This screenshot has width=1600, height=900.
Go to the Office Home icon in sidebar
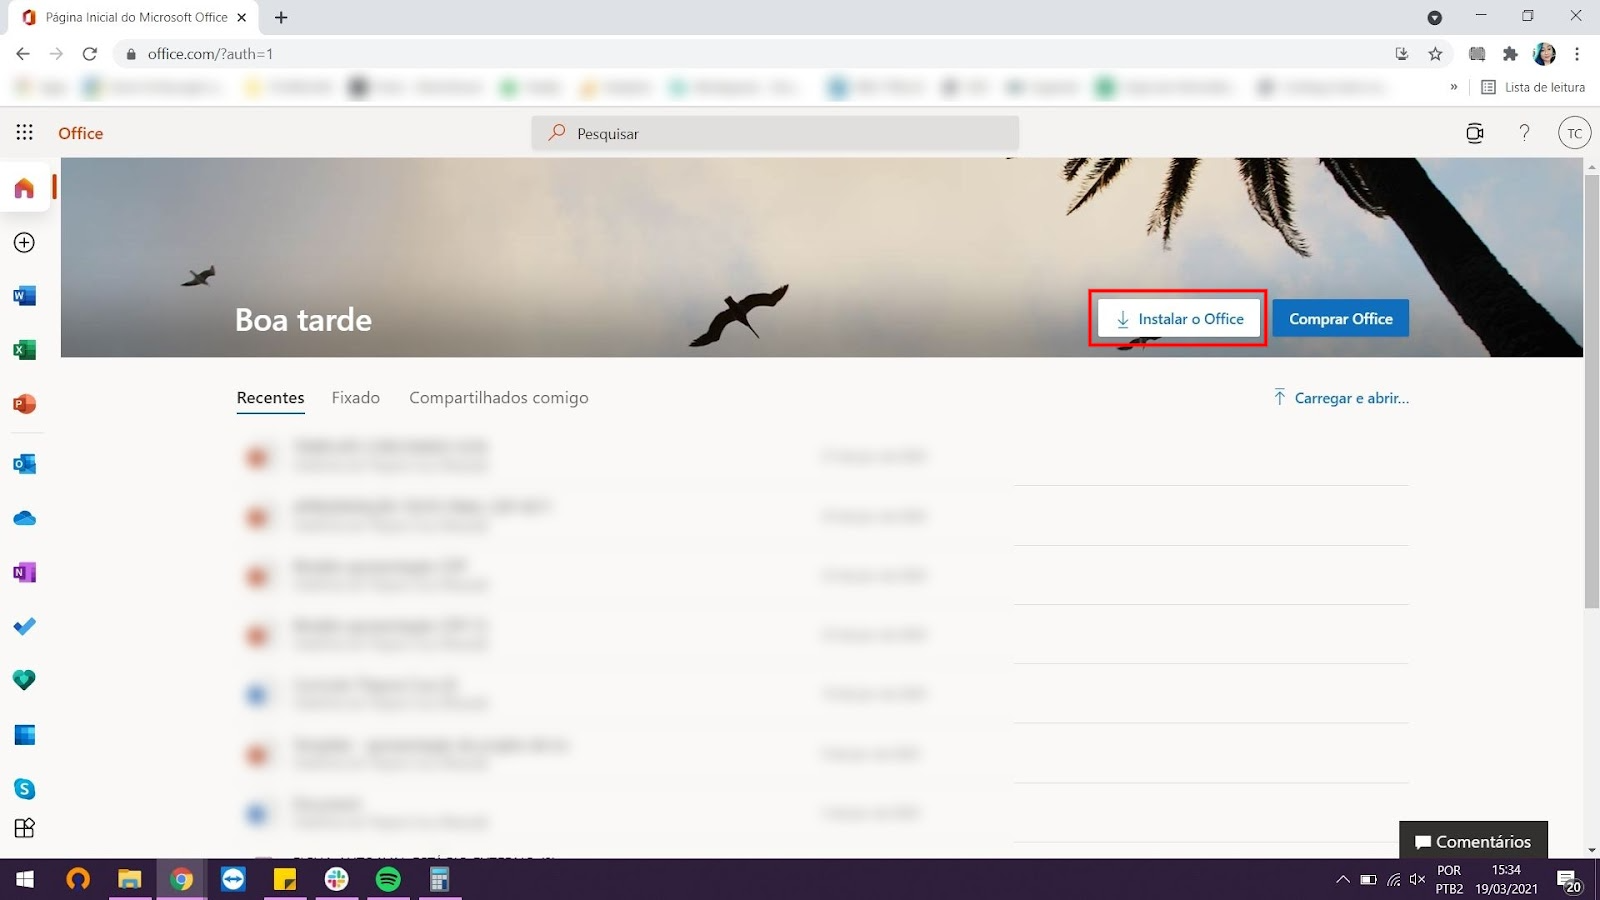pyautogui.click(x=25, y=188)
